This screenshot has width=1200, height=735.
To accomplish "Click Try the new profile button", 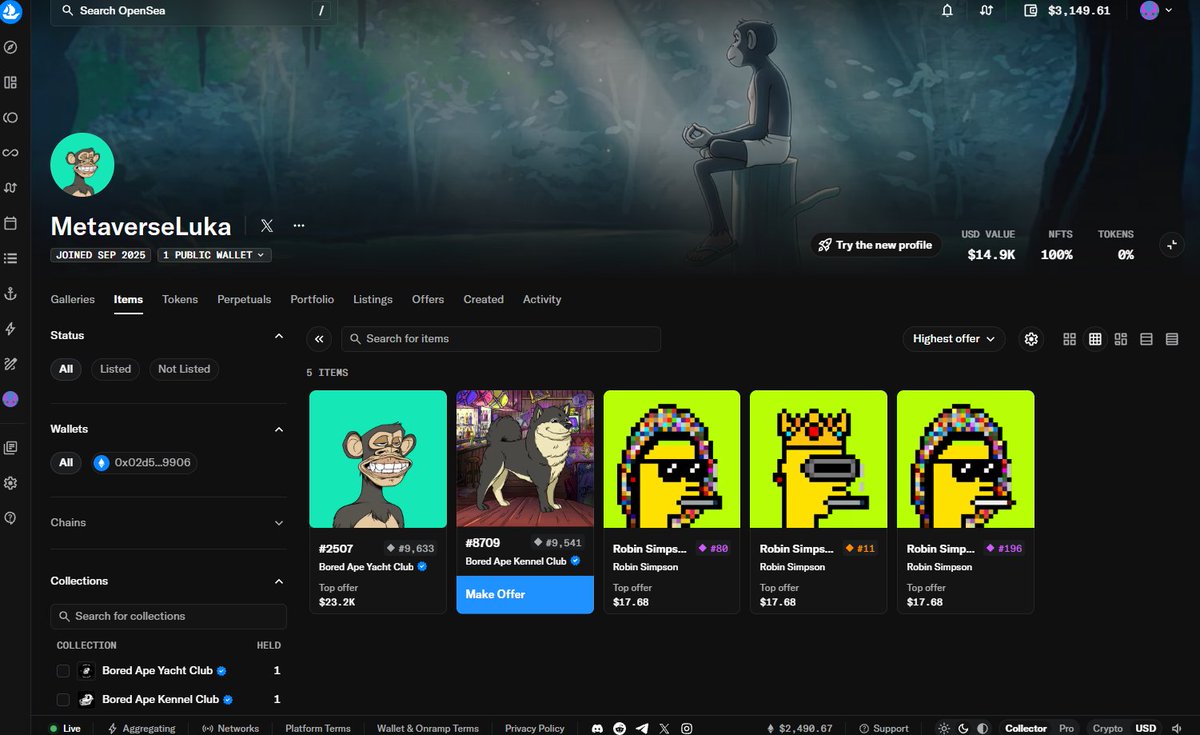I will [875, 245].
